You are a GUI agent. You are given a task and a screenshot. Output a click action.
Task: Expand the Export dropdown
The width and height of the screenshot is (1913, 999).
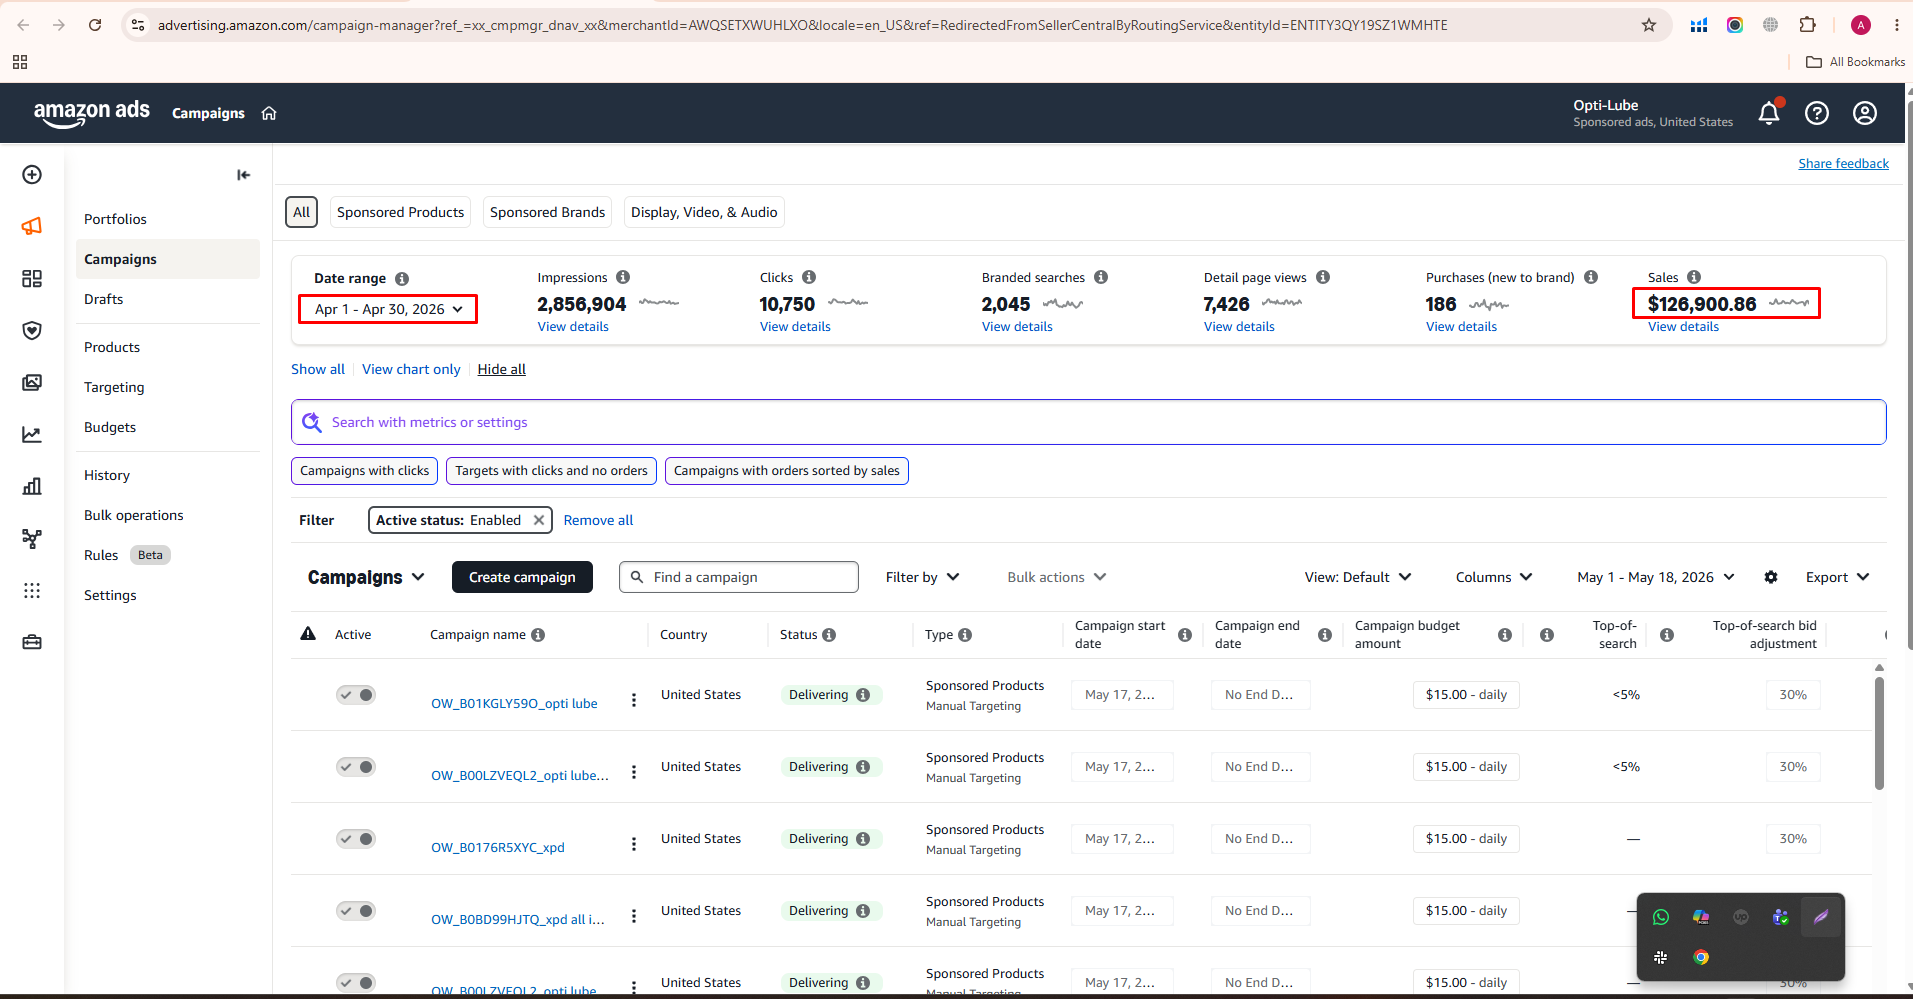click(1837, 577)
